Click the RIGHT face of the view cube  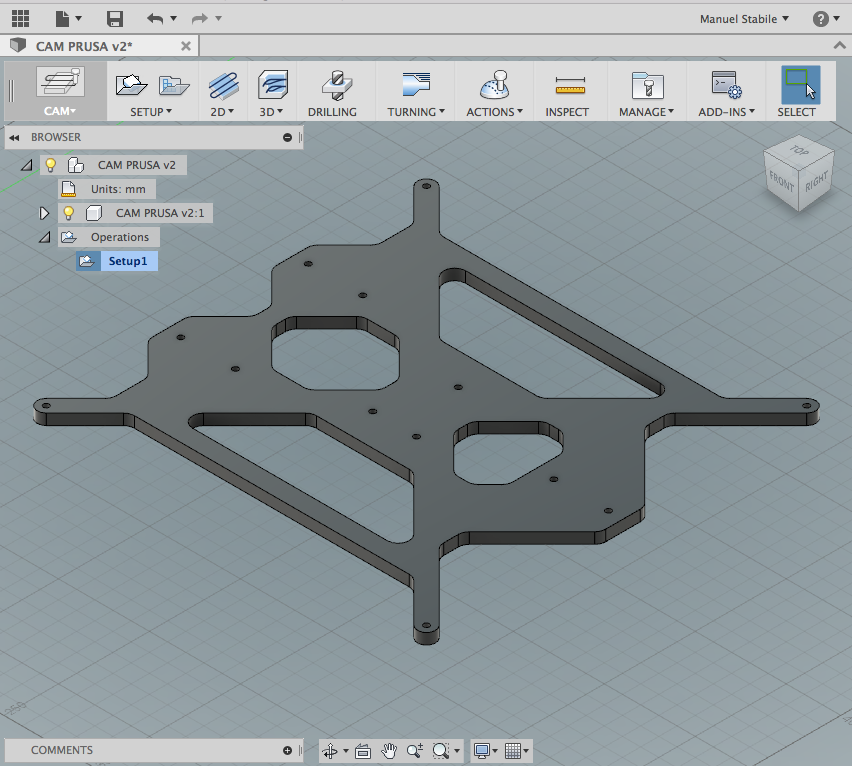click(x=816, y=181)
